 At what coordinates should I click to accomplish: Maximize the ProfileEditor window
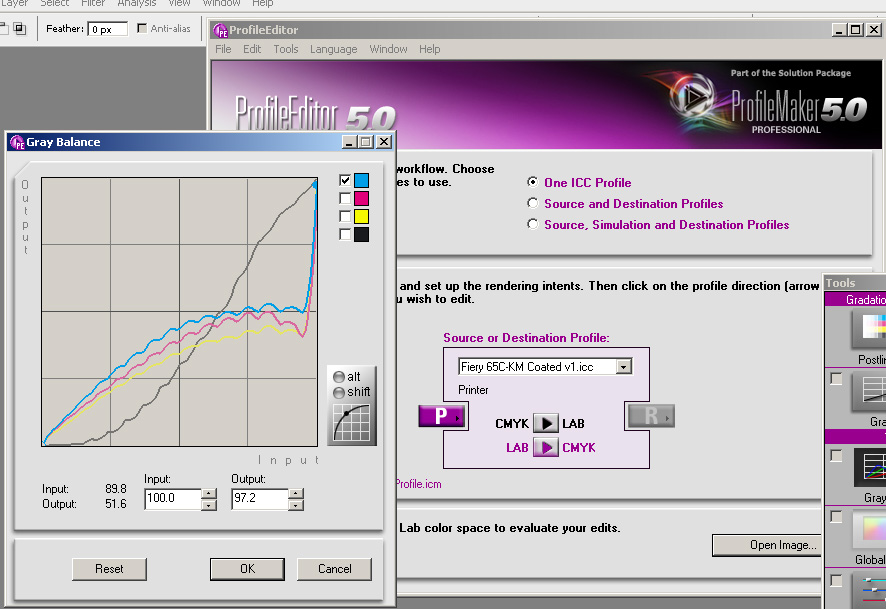[x=856, y=29]
